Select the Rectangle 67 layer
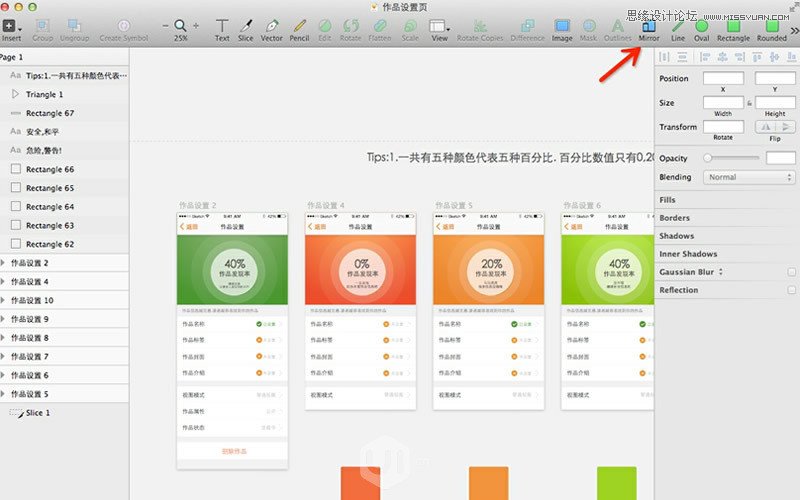This screenshot has width=800, height=500. (x=64, y=113)
